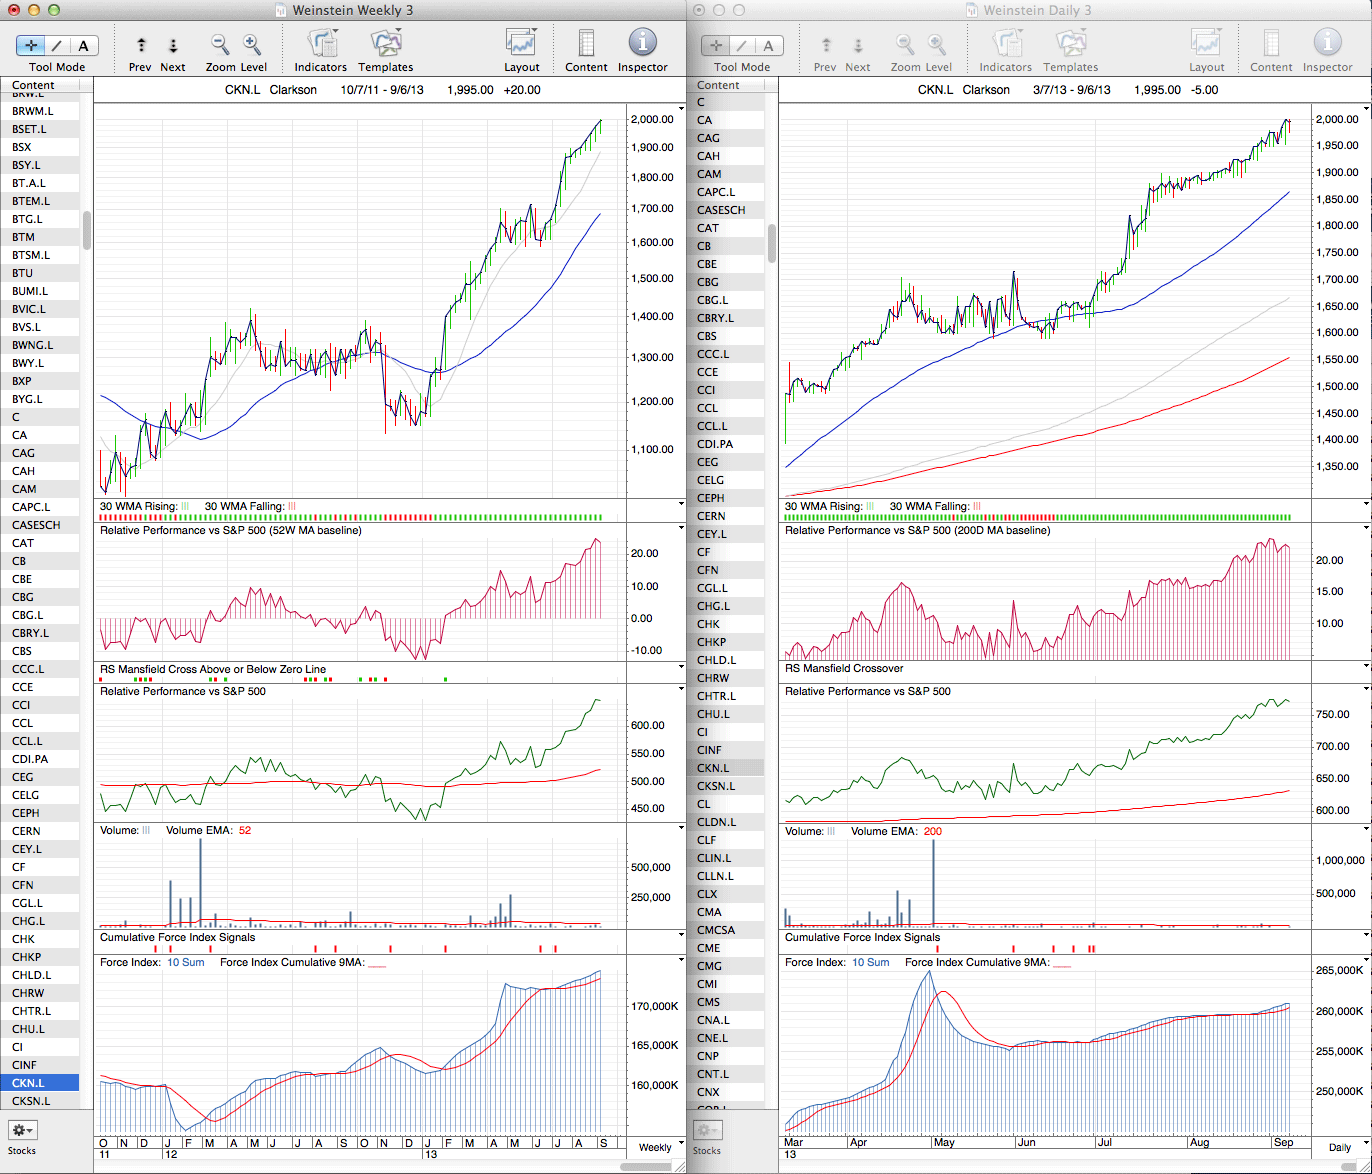
Task: Select the crosshair tool in Weekly window
Action: click(x=31, y=45)
